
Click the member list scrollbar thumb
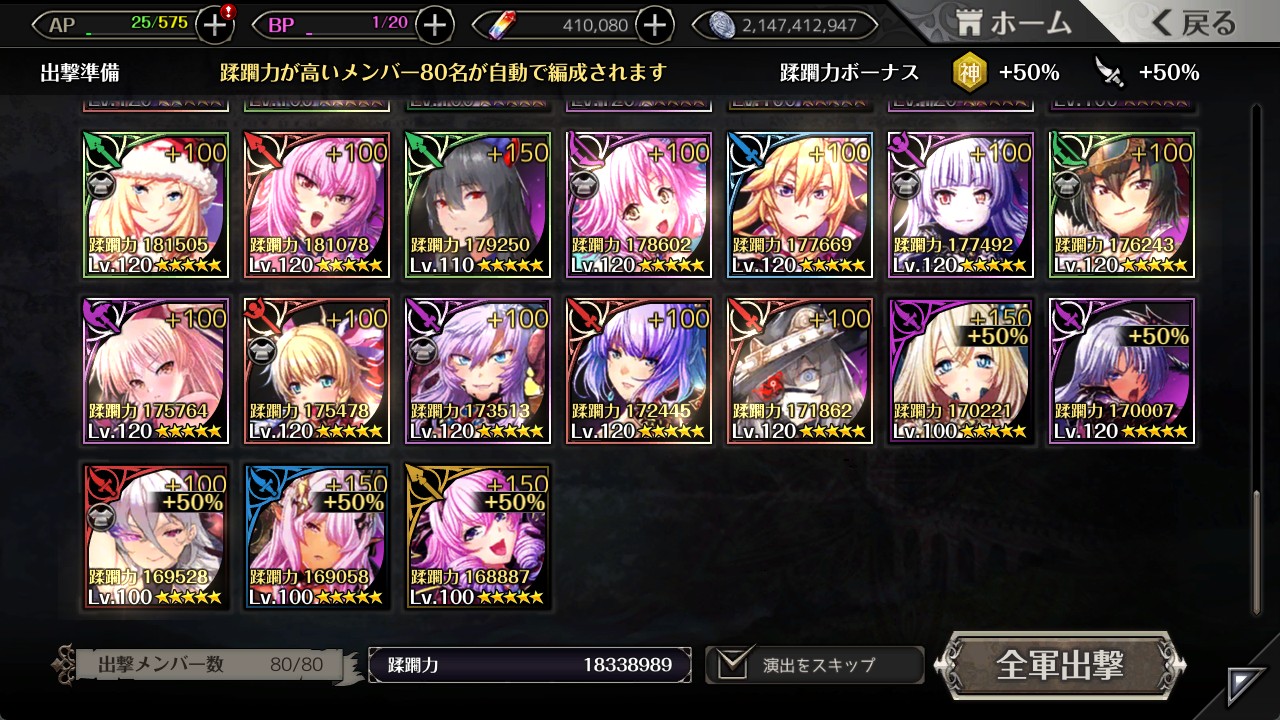point(1257,551)
